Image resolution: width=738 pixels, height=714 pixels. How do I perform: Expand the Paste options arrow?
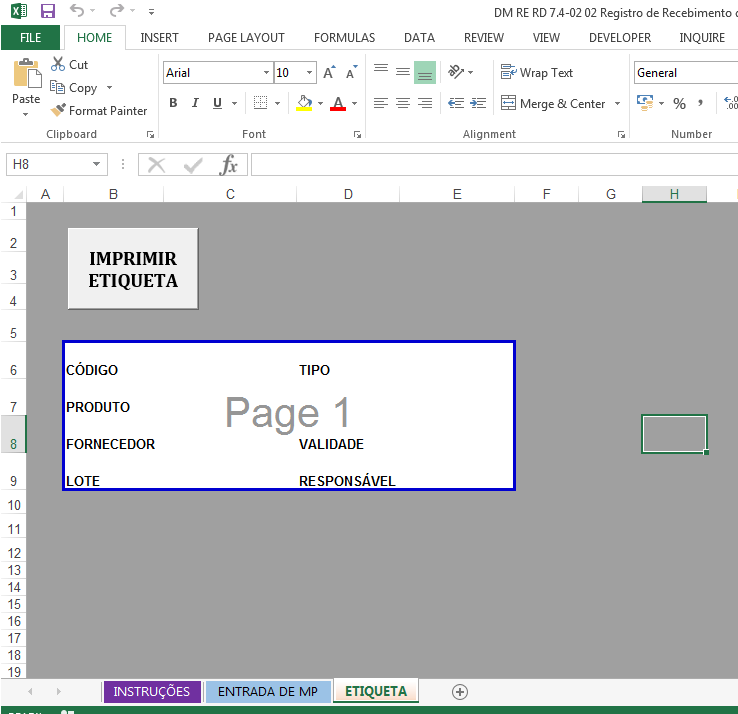[25, 114]
